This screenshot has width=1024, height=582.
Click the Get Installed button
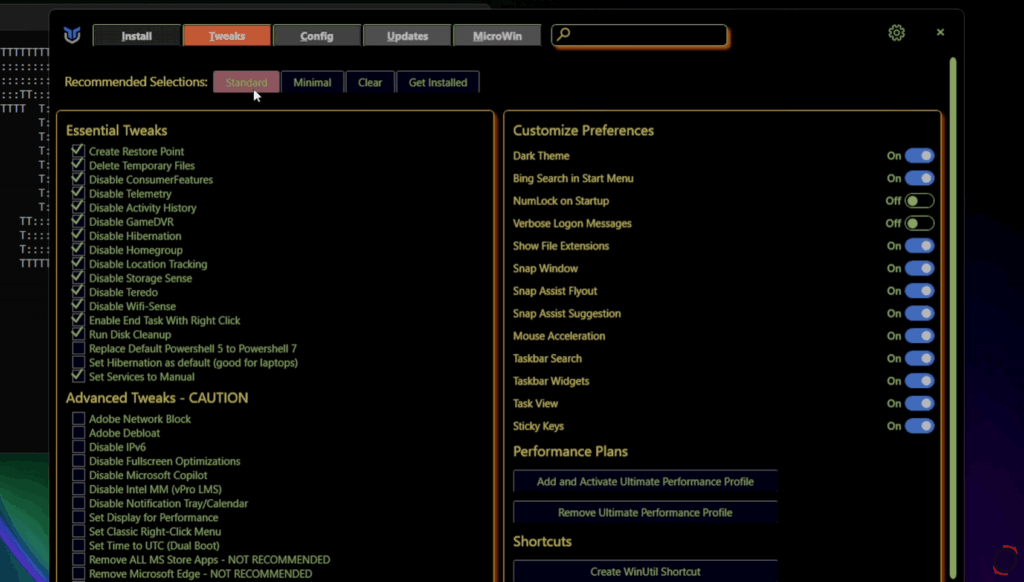point(438,82)
